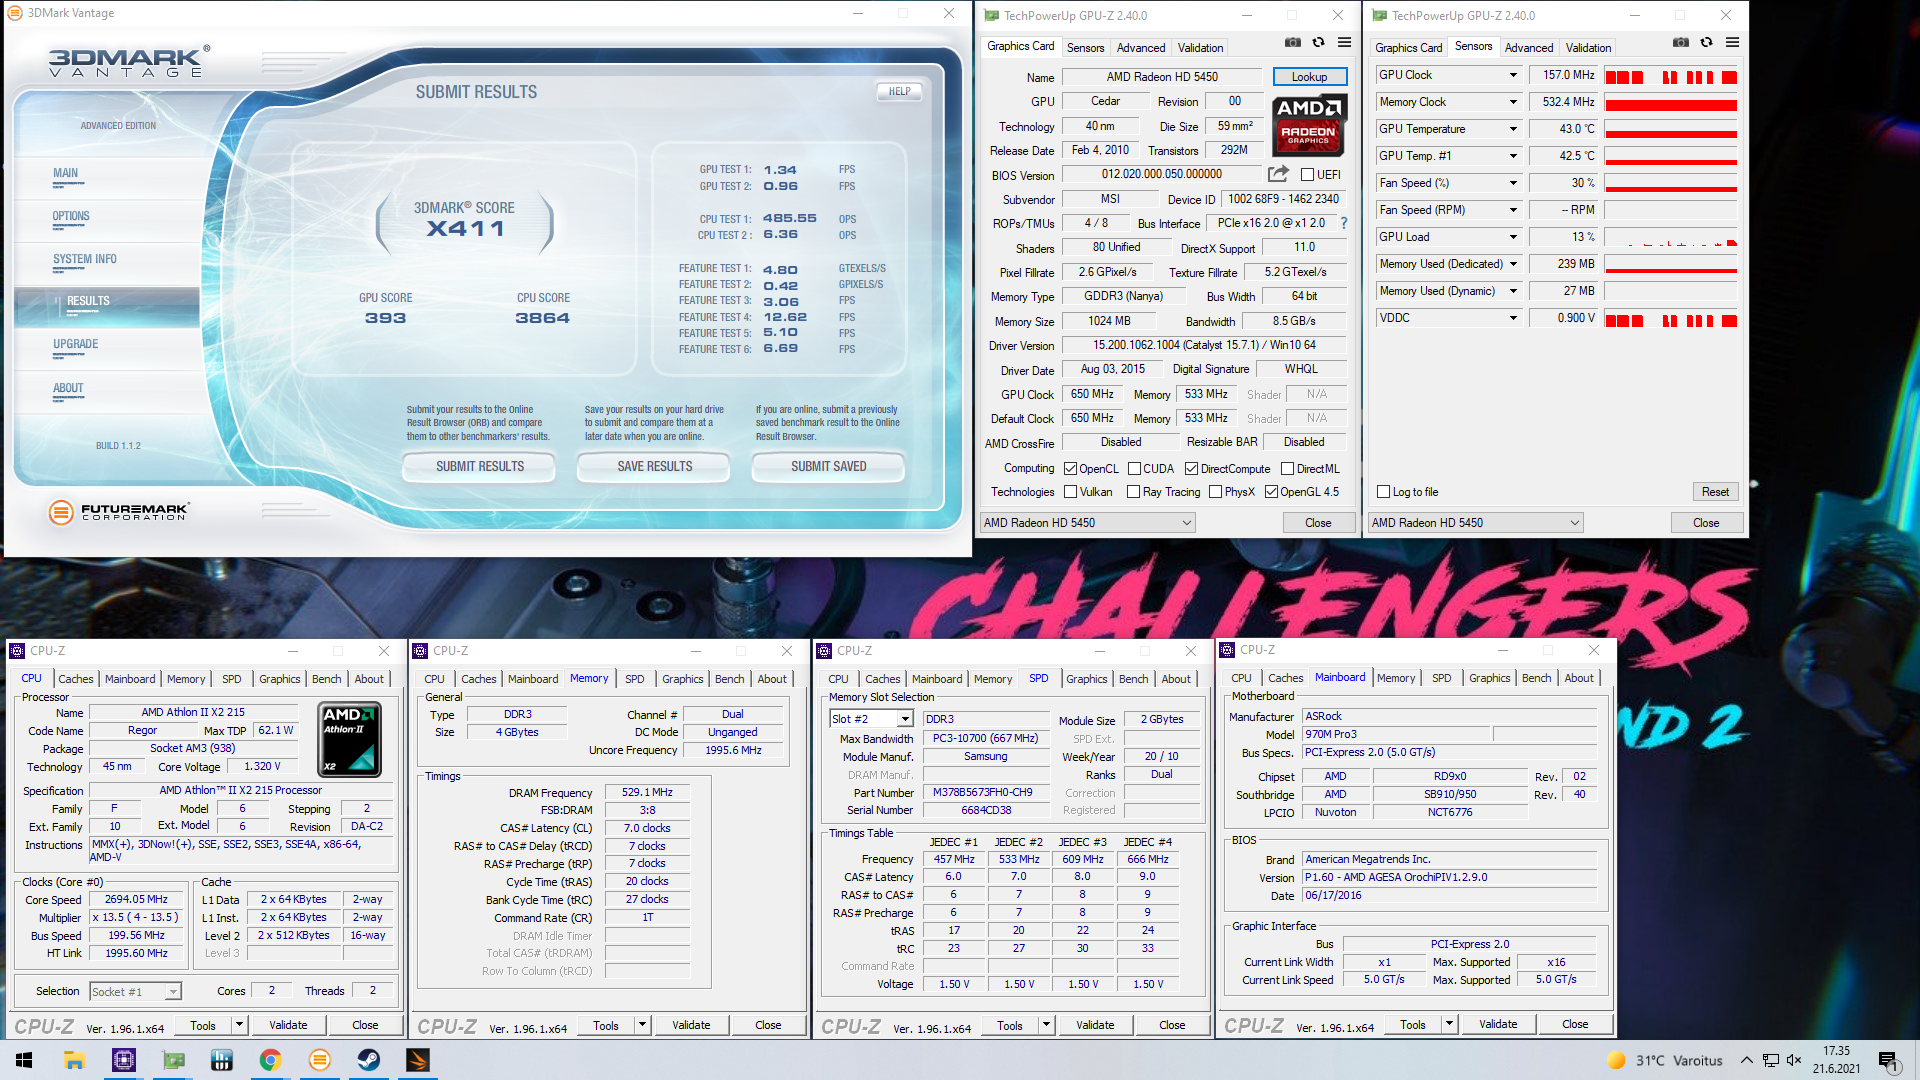1920x1080 pixels.
Task: Click the SUBMIT RESULTS button
Action: coord(480,466)
